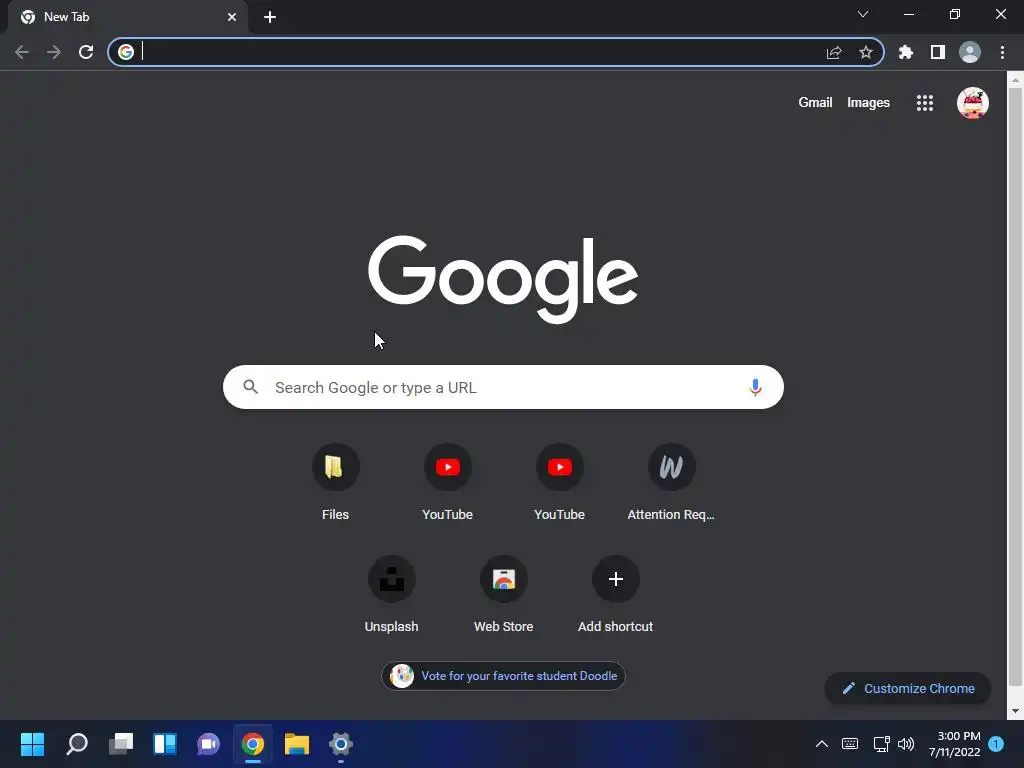1024x768 pixels.
Task: Open Task View on the taskbar
Action: (121, 744)
